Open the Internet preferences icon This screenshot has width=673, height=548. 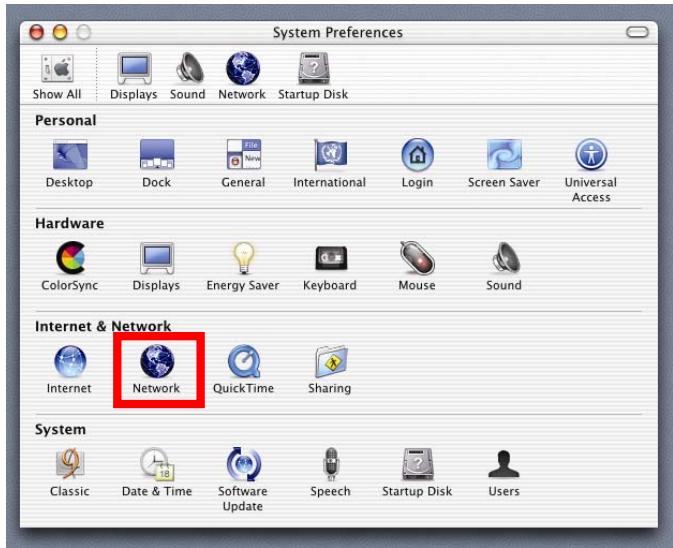pyautogui.click(x=70, y=361)
